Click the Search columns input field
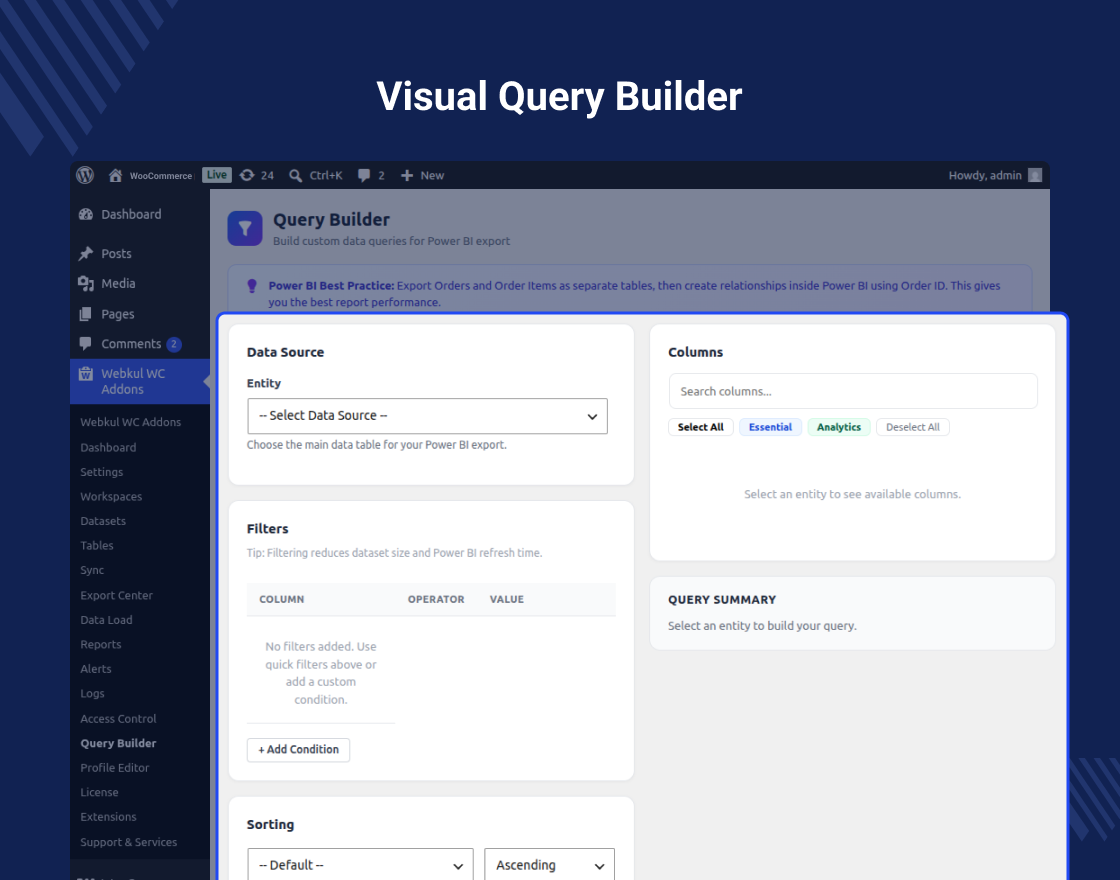Image resolution: width=1120 pixels, height=880 pixels. (x=853, y=391)
